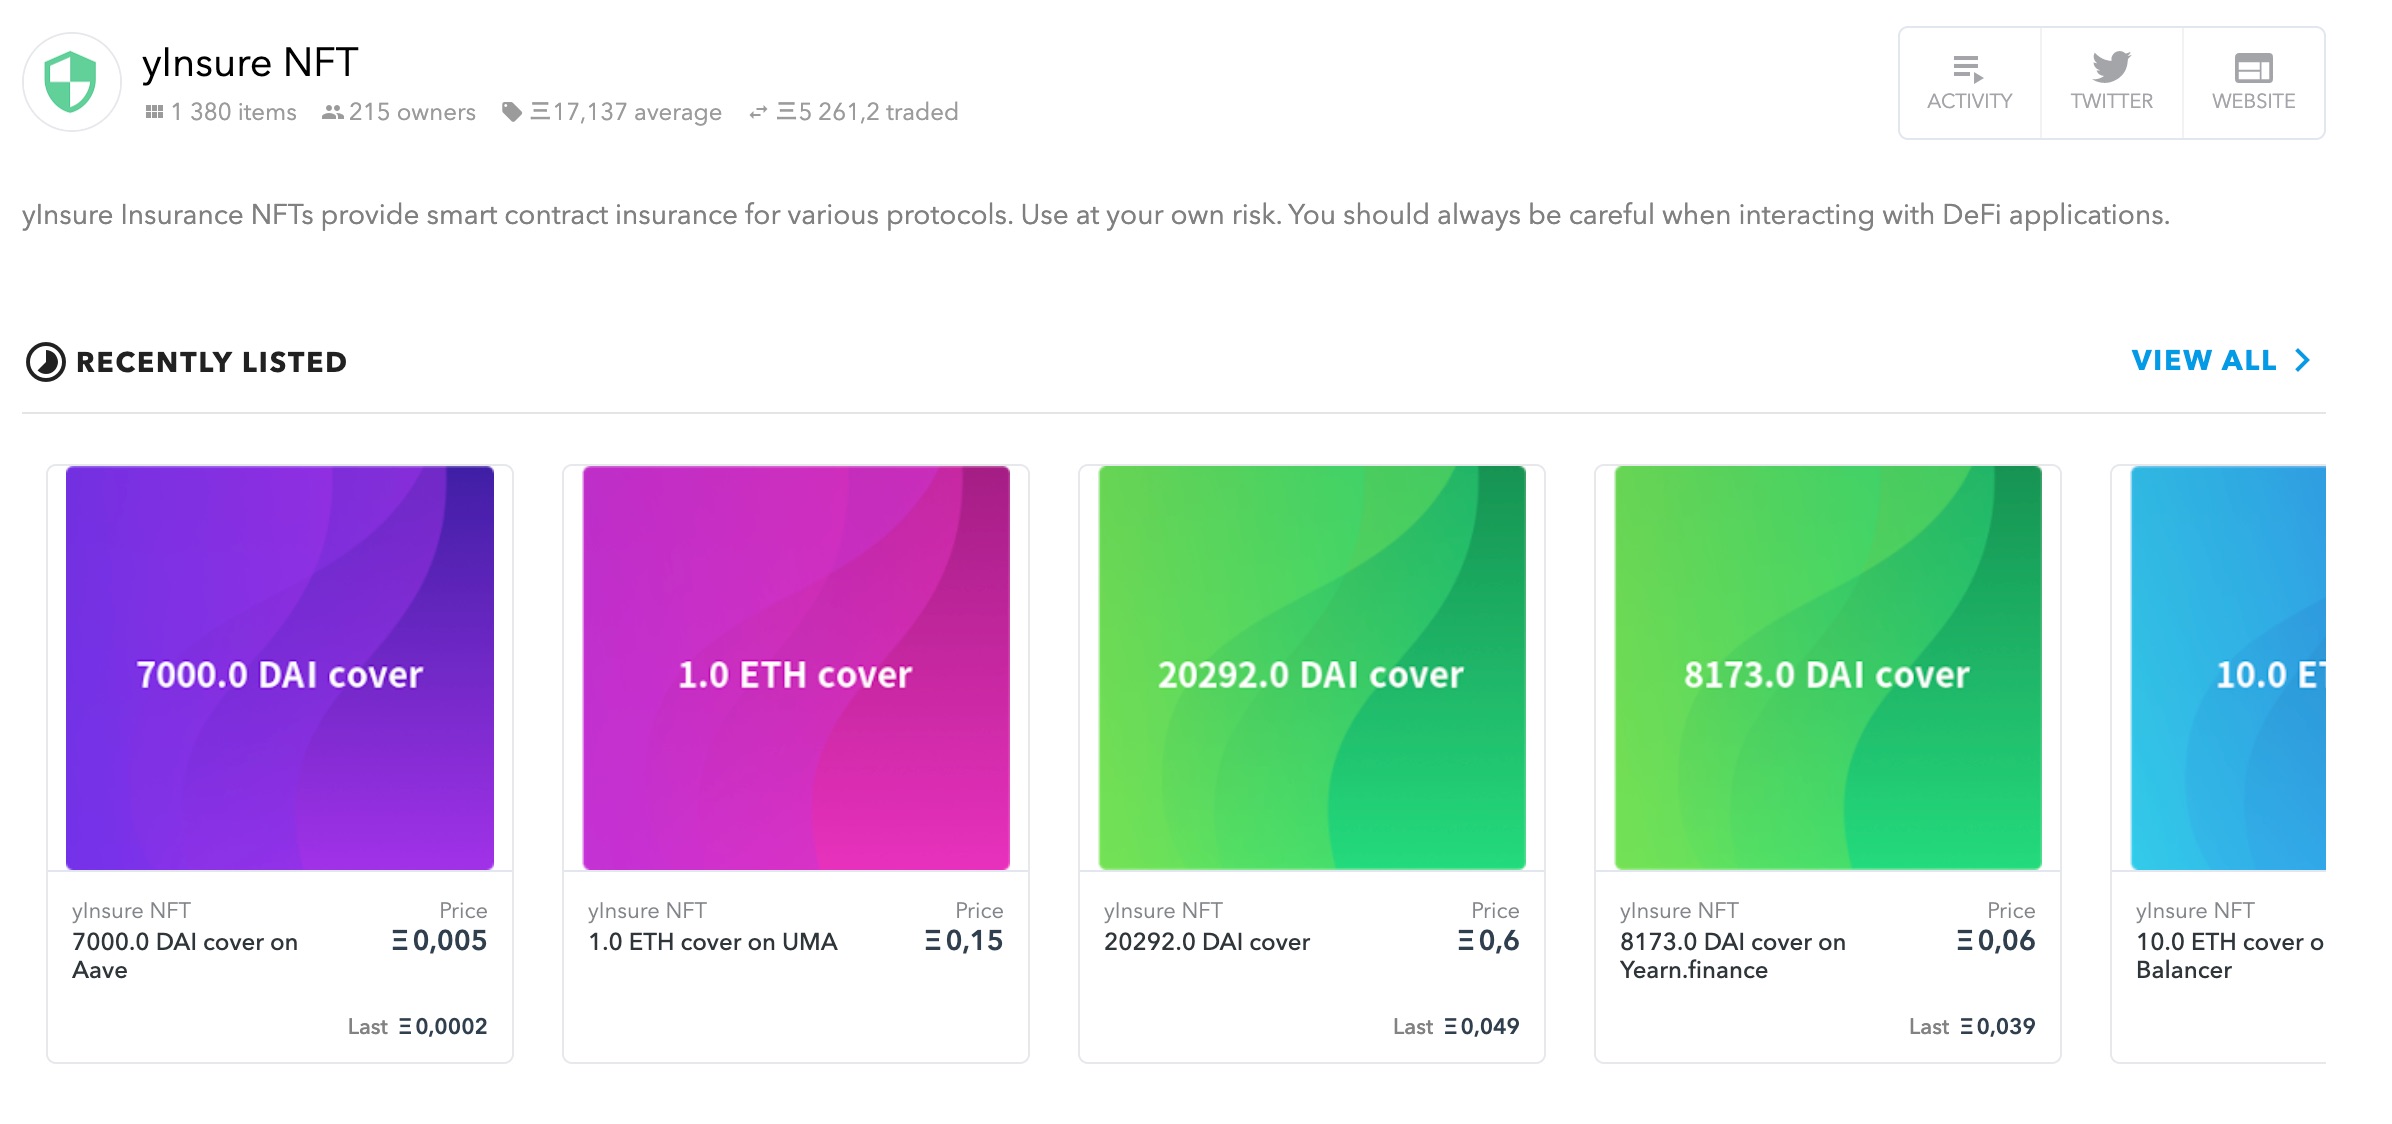Open the 1.0 ETH cover thumbnail
The image size is (2392, 1124).
click(796, 668)
